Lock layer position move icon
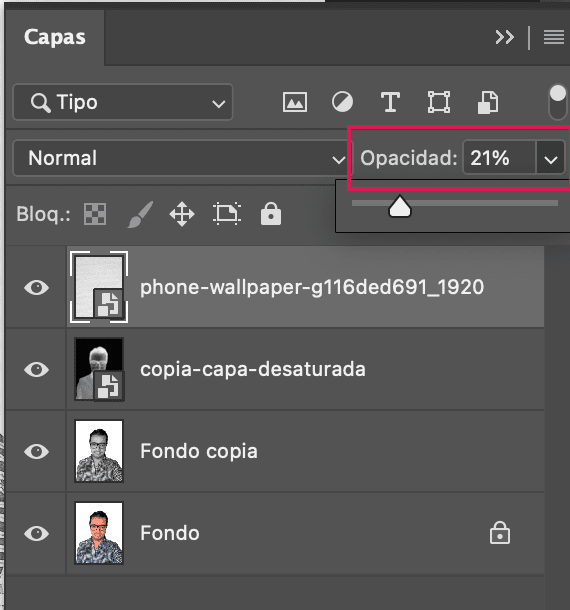The image size is (570, 610). pyautogui.click(x=182, y=214)
